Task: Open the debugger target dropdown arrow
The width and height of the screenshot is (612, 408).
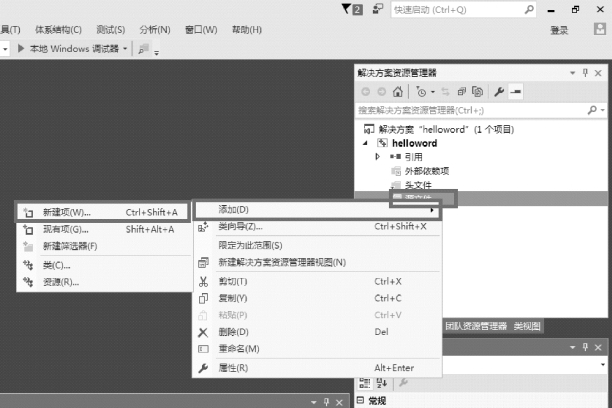Action: click(x=125, y=49)
